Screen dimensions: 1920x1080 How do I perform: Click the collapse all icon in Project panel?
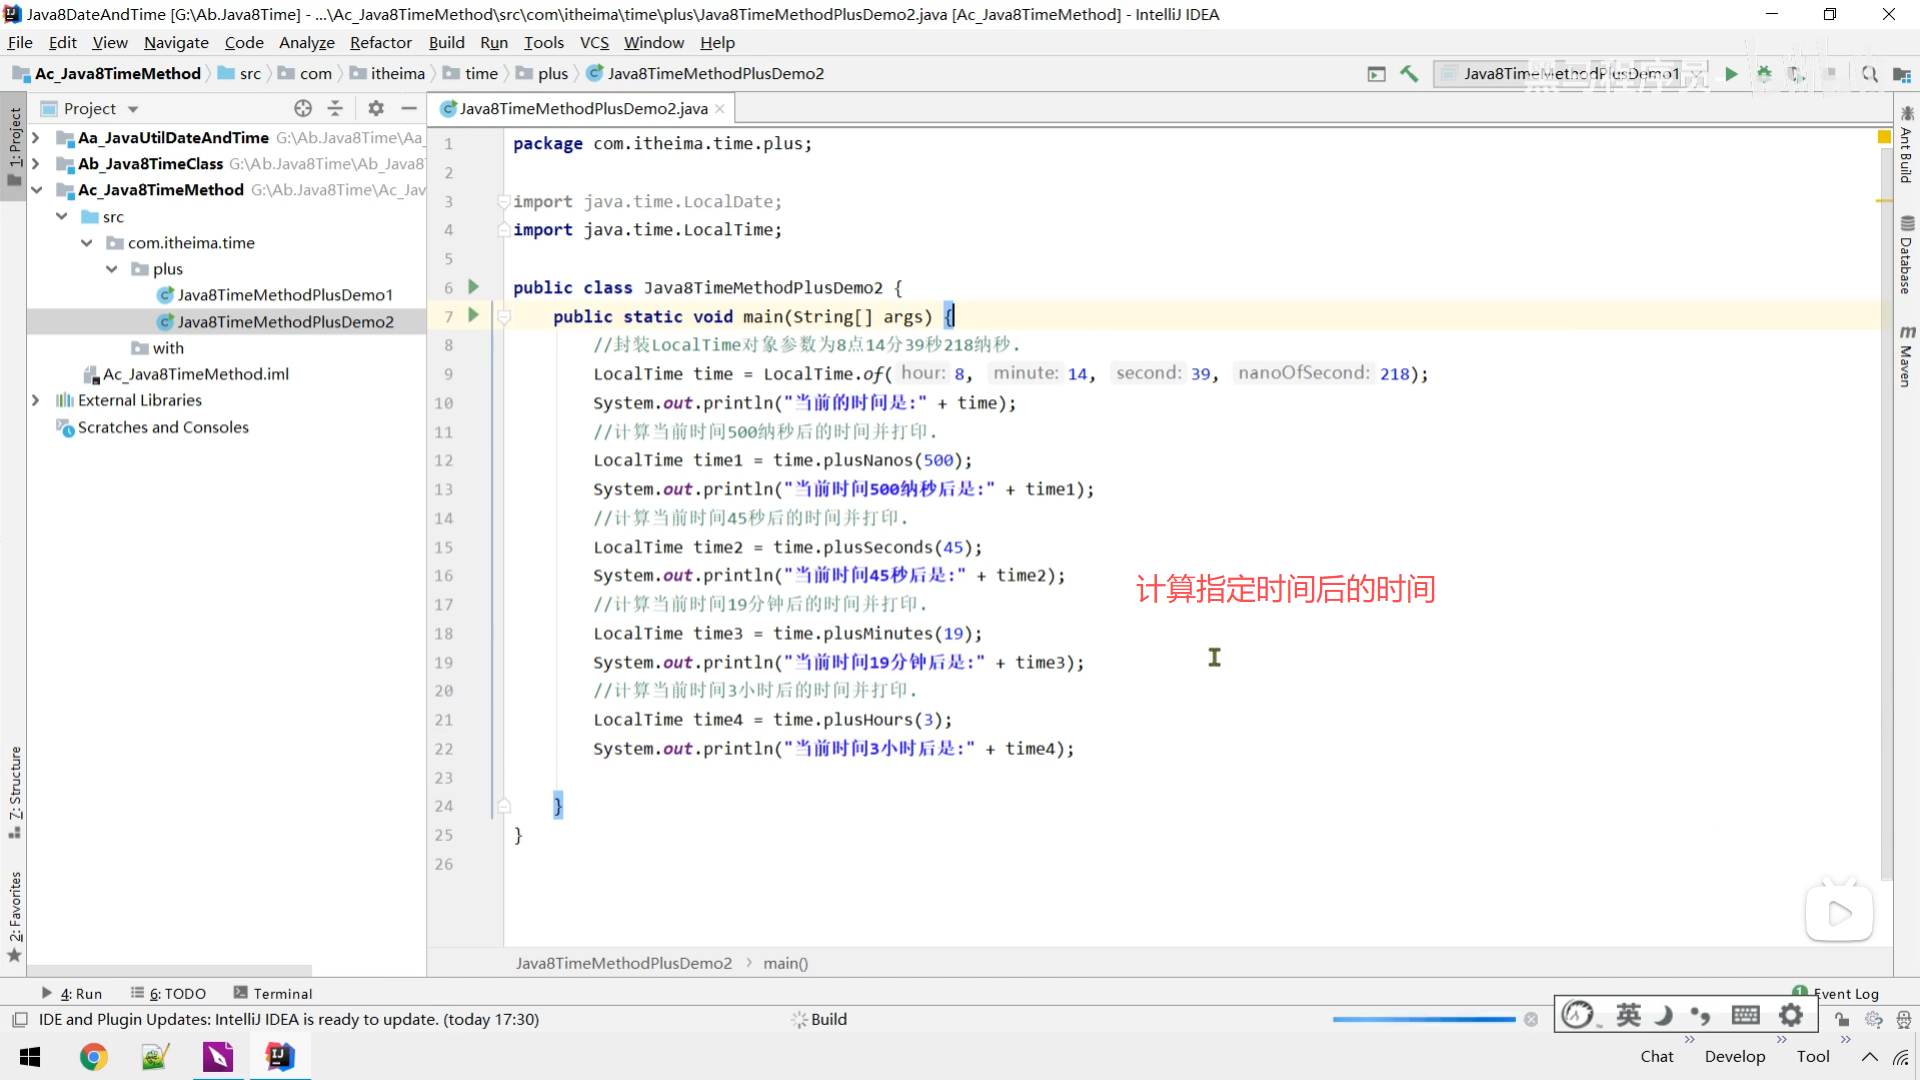(x=335, y=108)
